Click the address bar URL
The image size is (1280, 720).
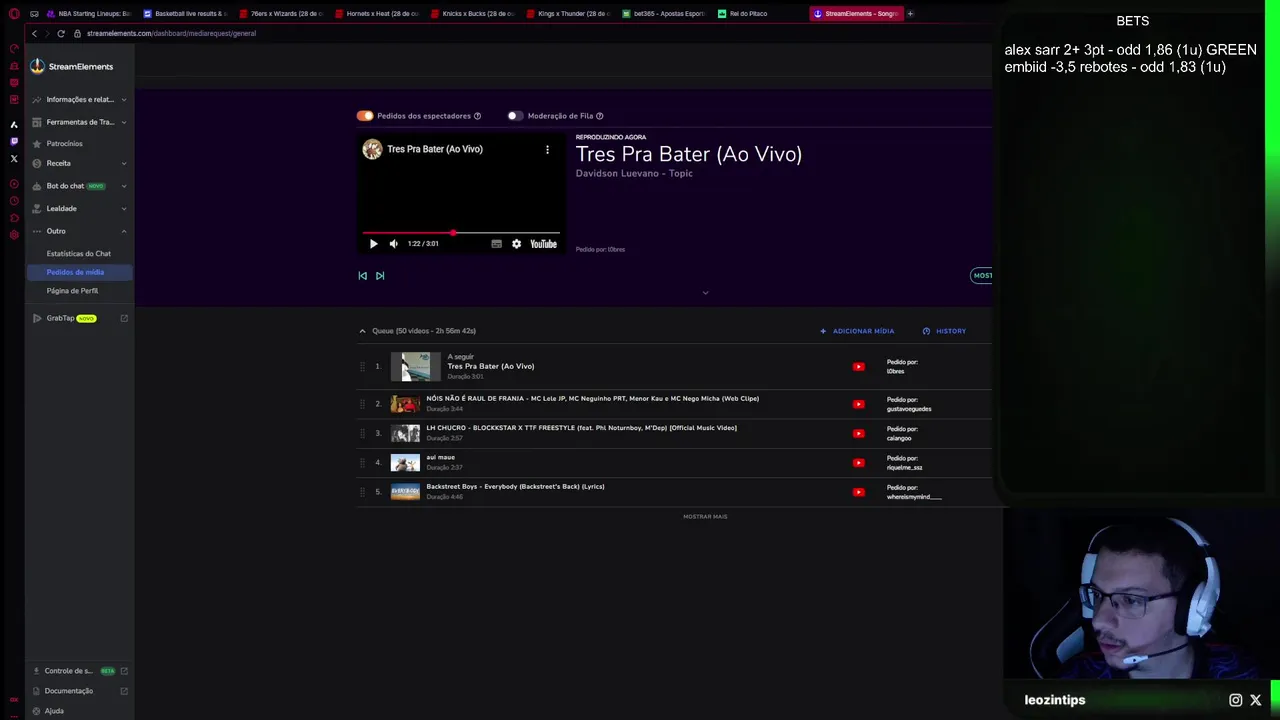171,34
